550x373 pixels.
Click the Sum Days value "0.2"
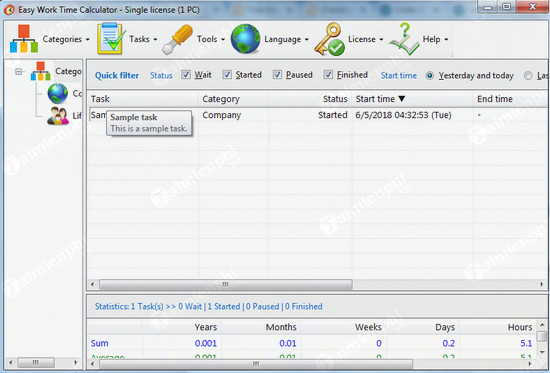point(449,343)
